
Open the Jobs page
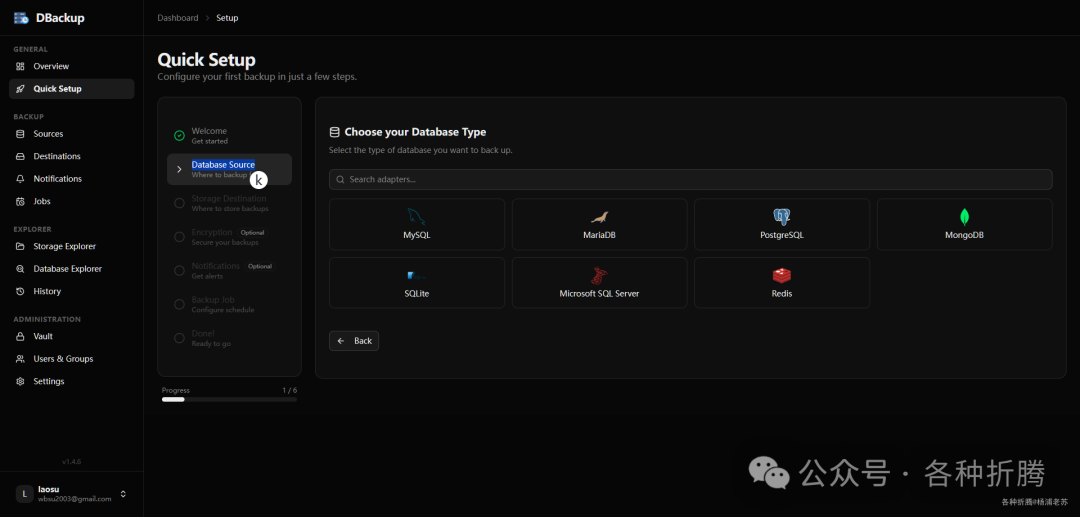[x=72, y=202]
